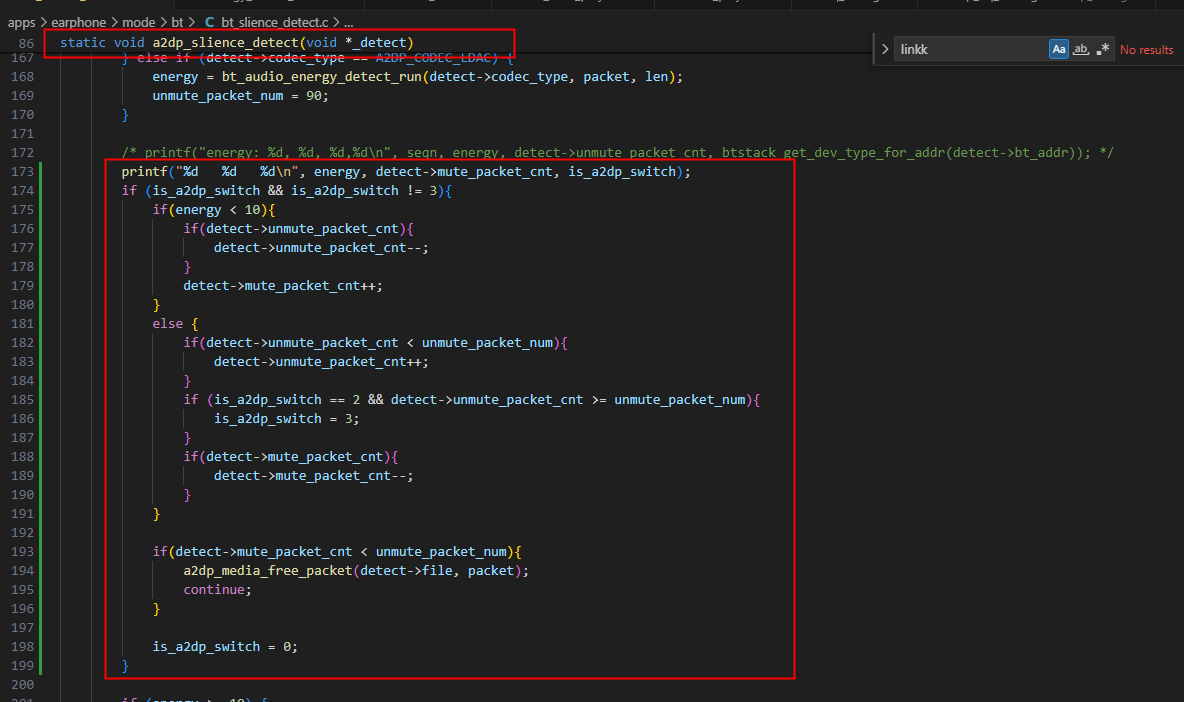Open the "bt" breadcrumb folder
Image resolution: width=1184 pixels, height=702 pixels.
tap(177, 23)
